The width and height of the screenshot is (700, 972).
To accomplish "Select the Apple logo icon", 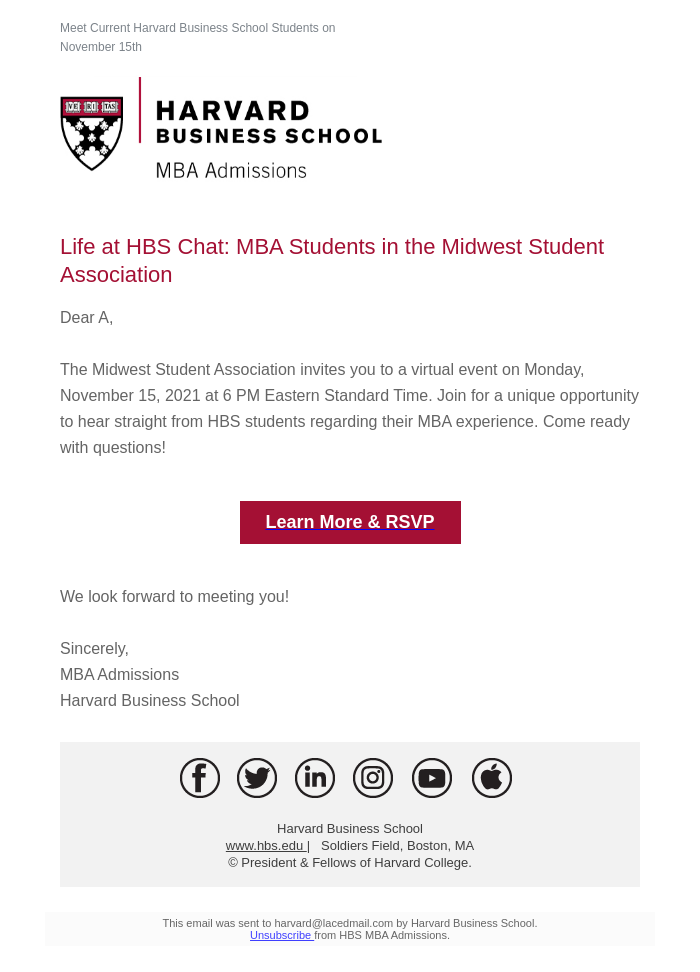I will (x=492, y=778).
